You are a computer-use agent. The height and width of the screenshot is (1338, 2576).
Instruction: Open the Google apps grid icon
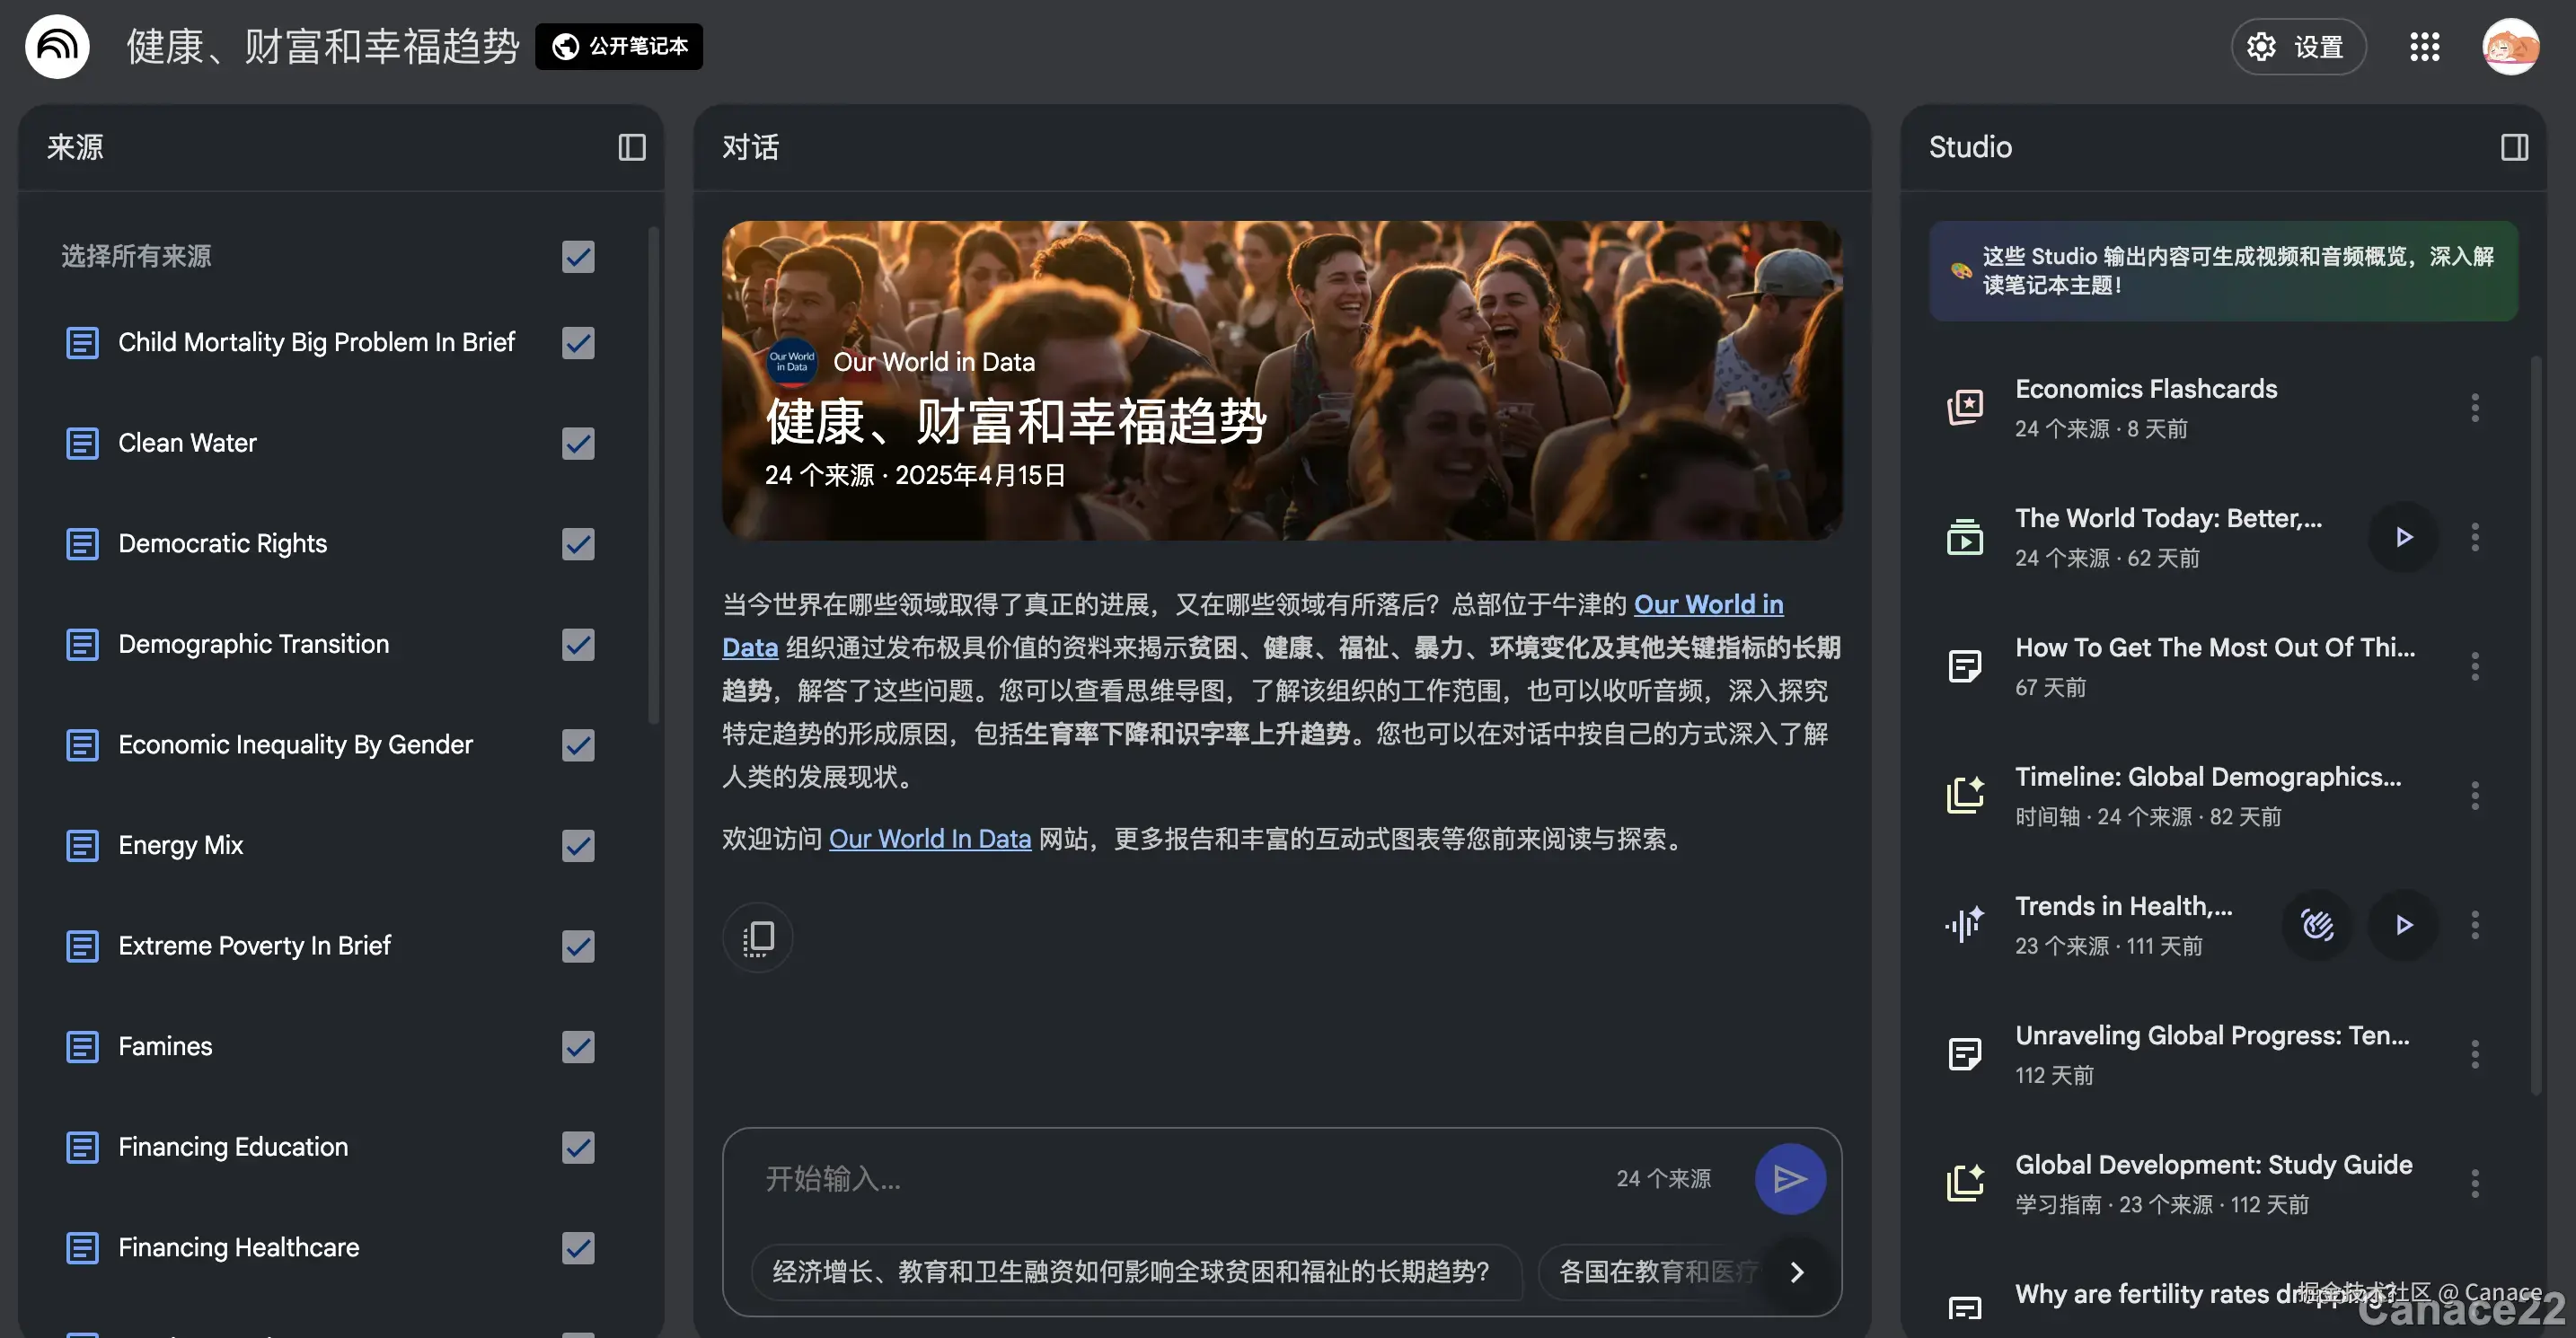click(x=2424, y=46)
